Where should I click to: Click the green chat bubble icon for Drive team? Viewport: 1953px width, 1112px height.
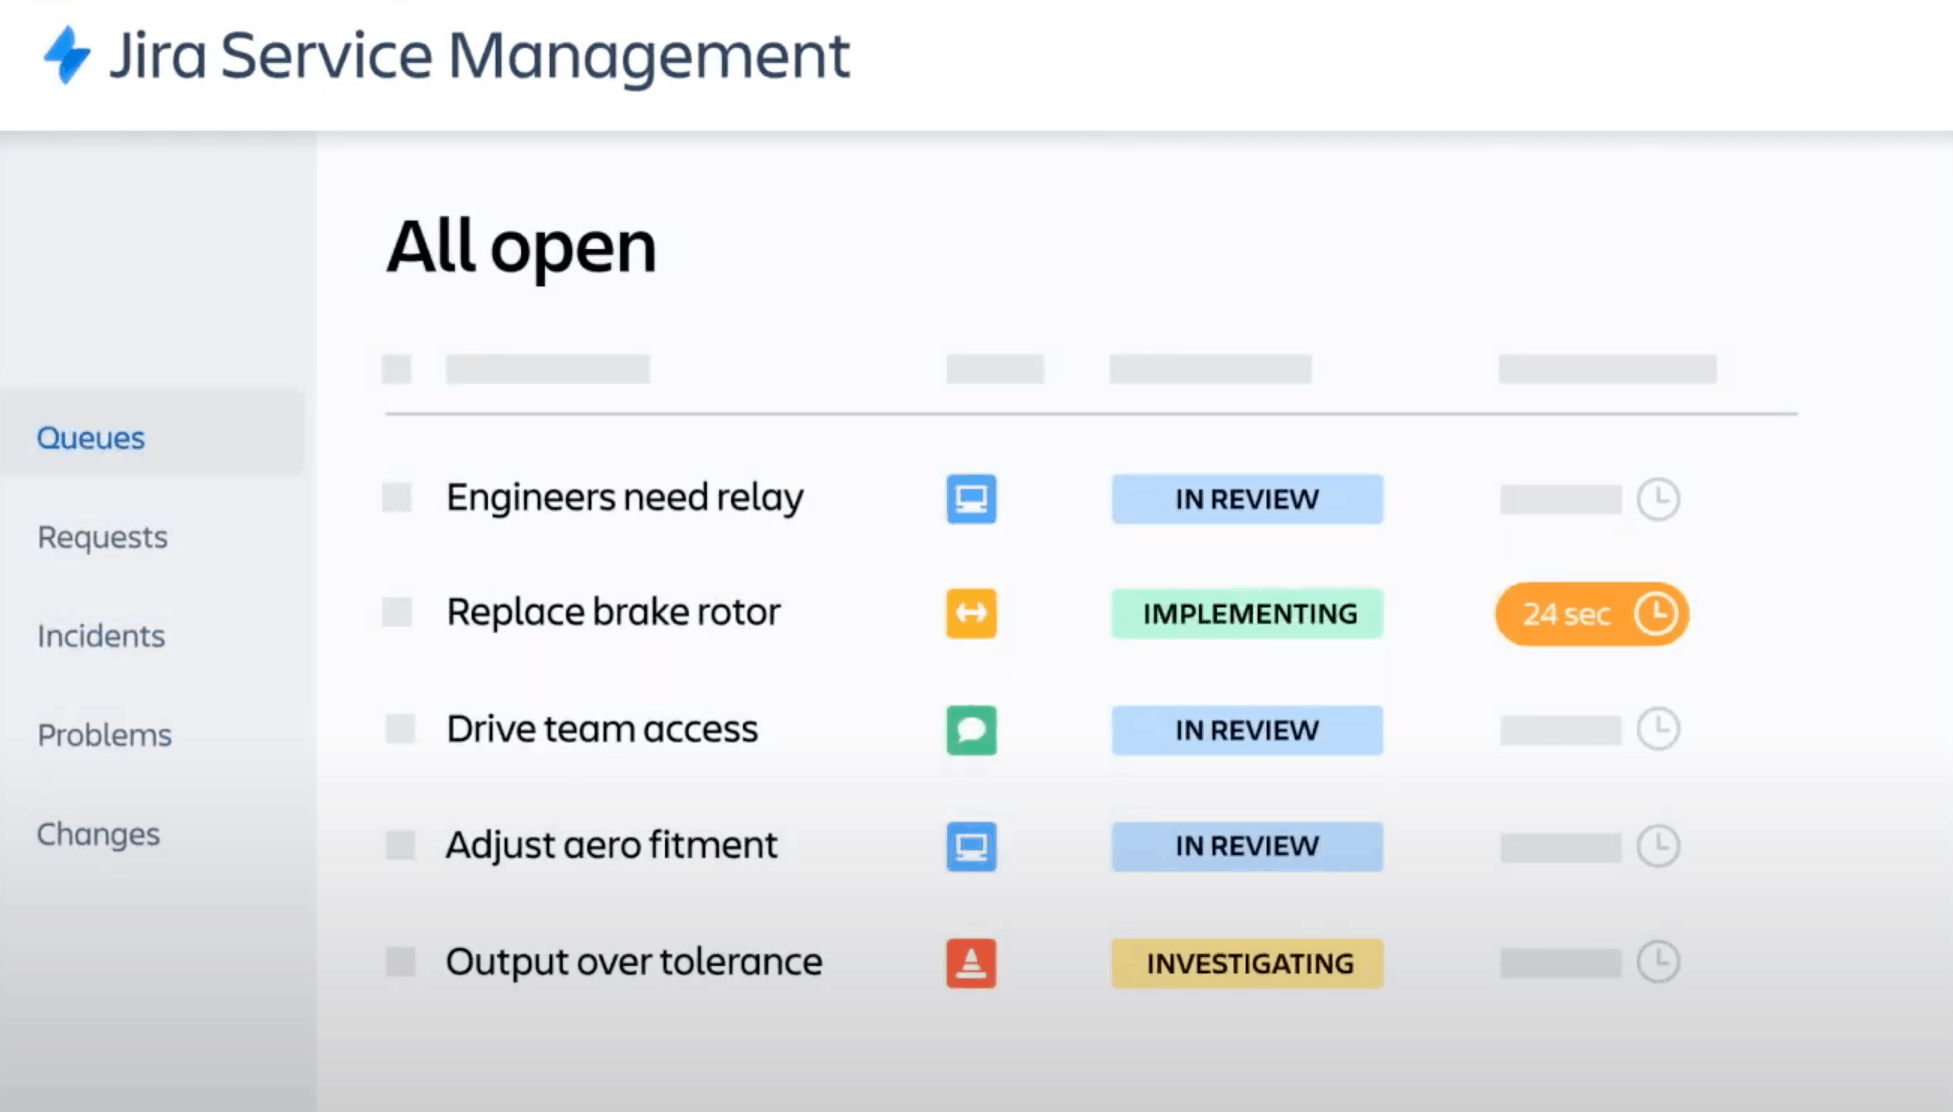click(x=971, y=730)
